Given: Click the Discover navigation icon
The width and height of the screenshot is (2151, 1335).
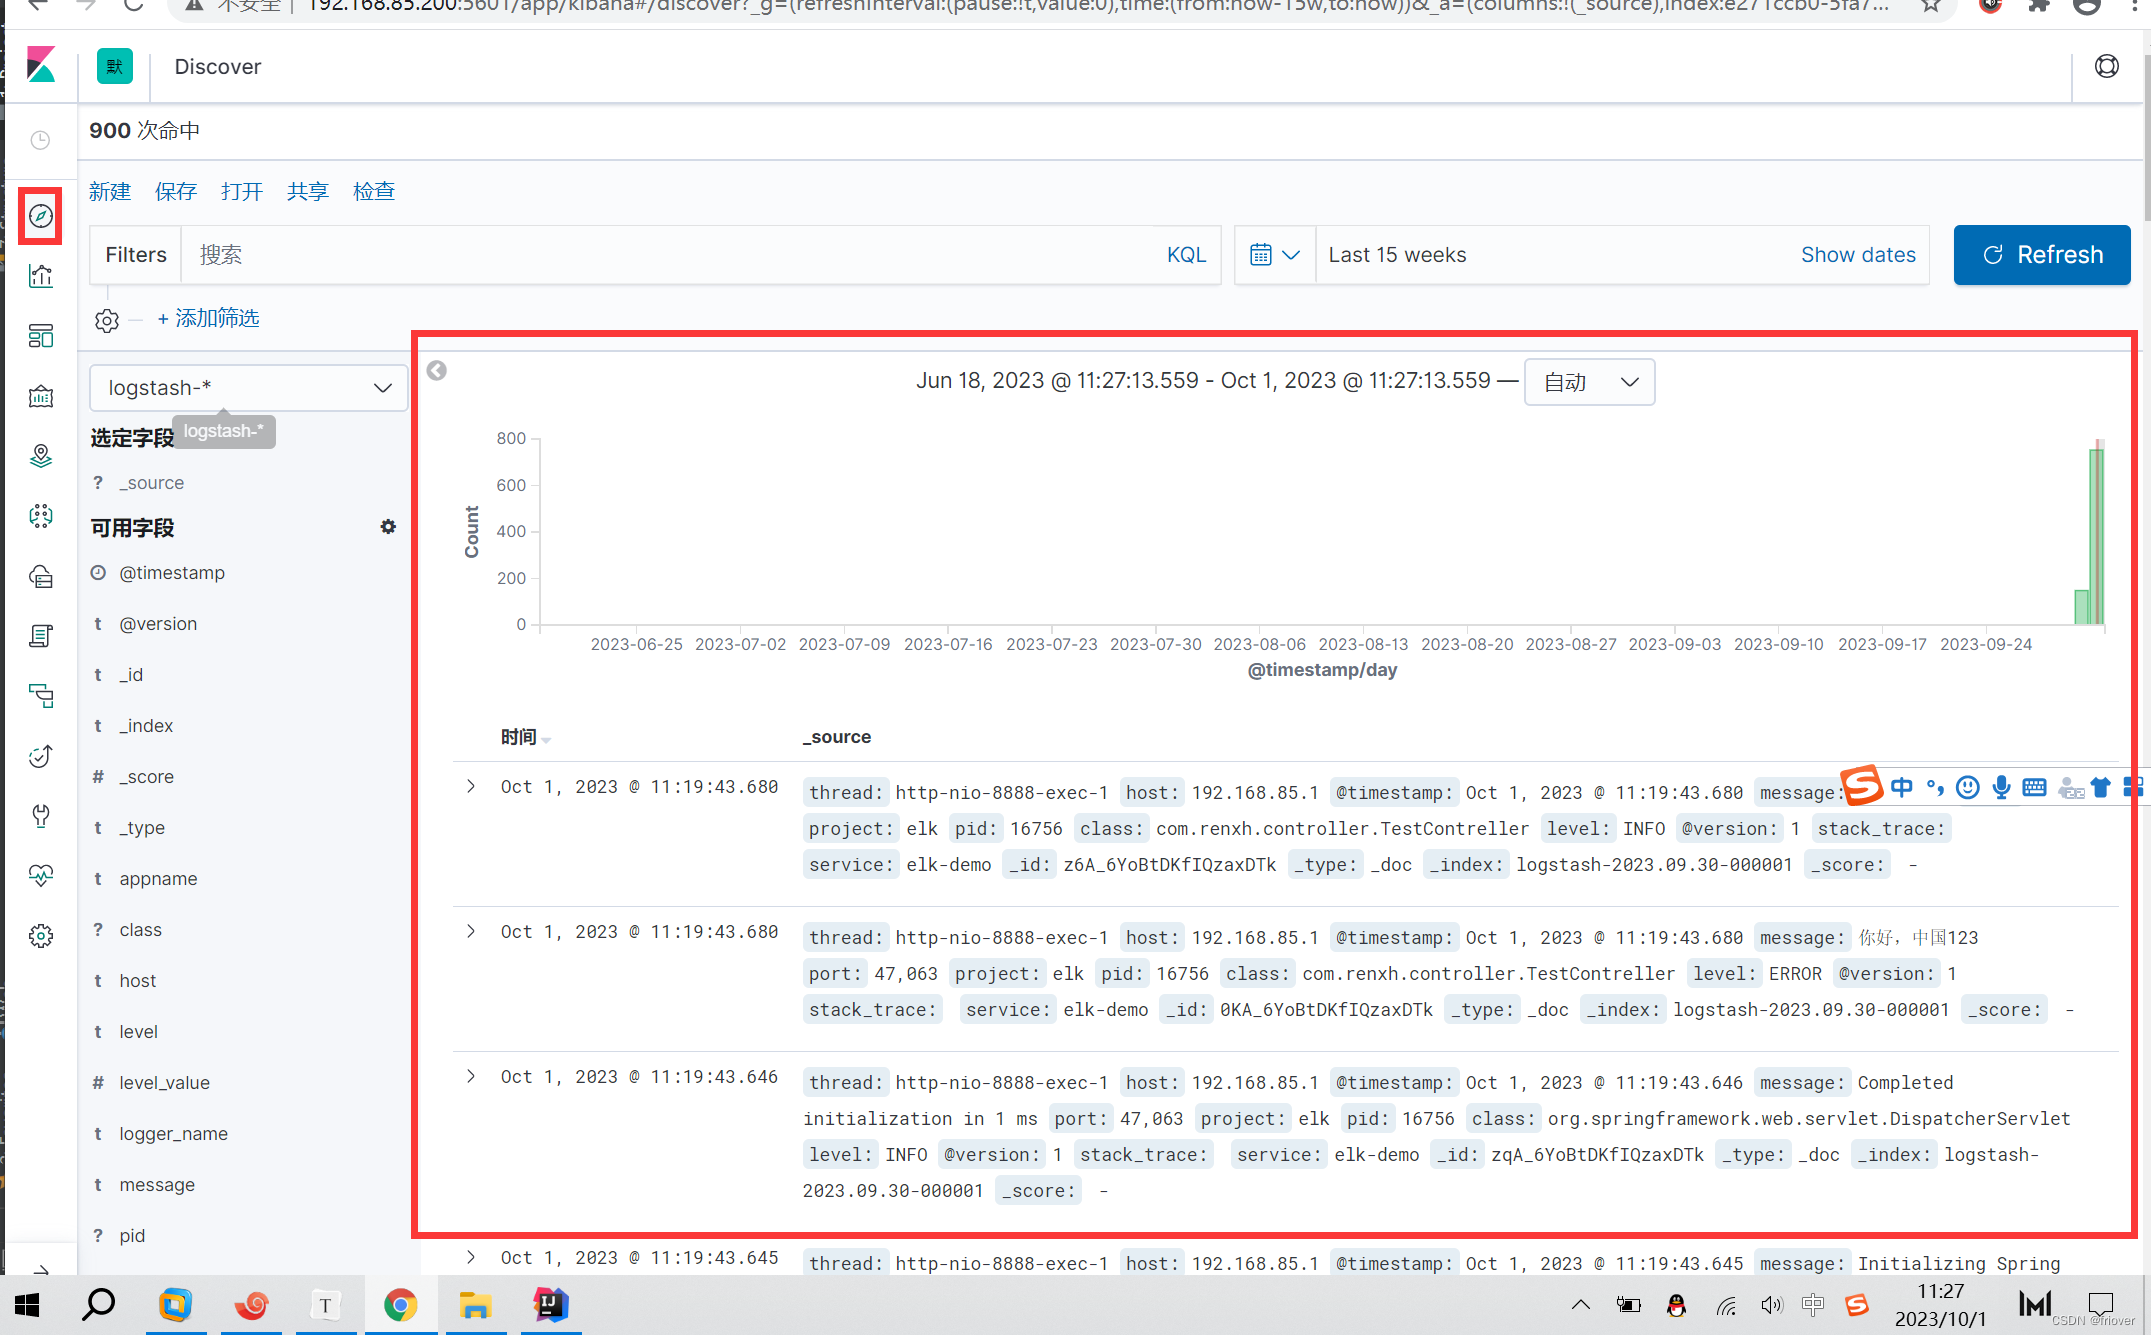Looking at the screenshot, I should pyautogui.click(x=42, y=217).
